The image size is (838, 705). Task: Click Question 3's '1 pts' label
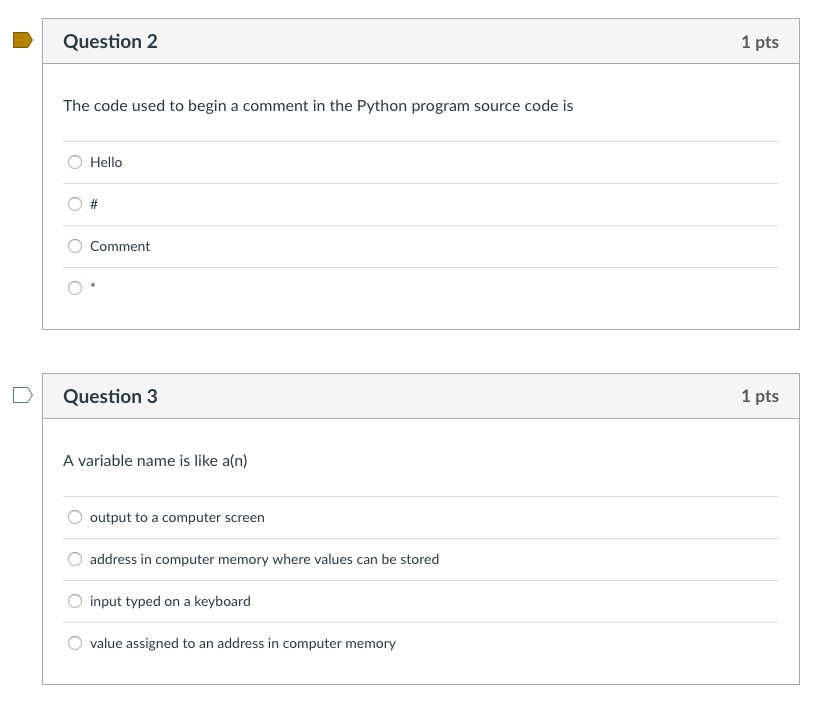[759, 397]
